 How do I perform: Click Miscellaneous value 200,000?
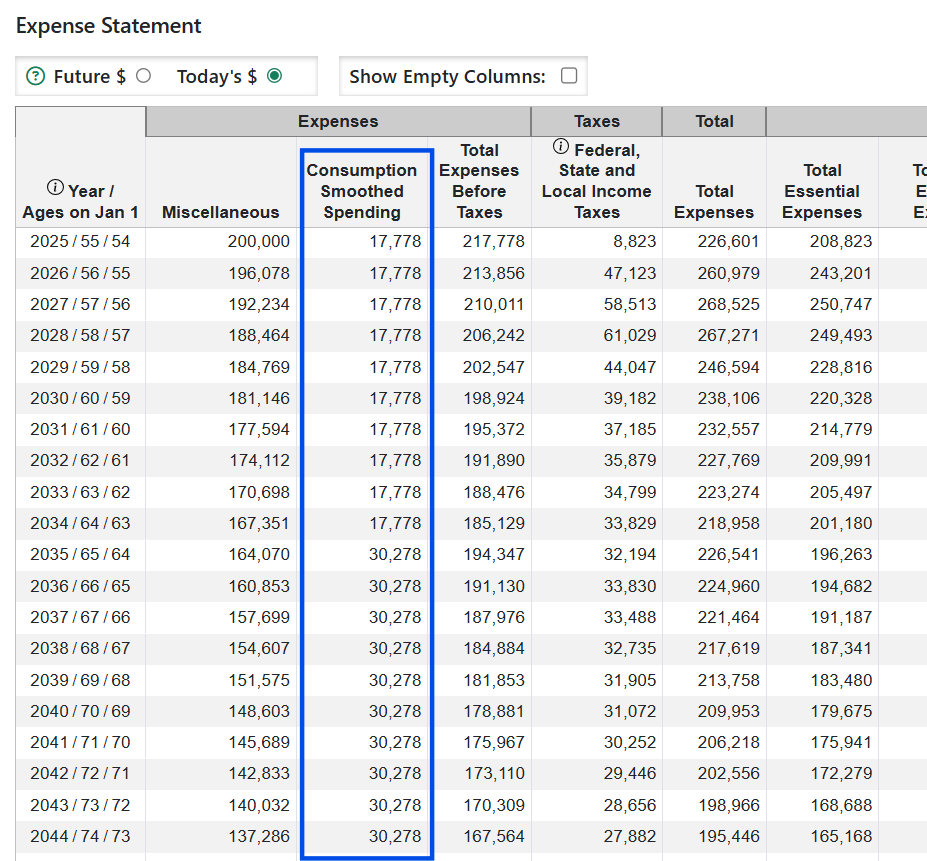point(258,242)
